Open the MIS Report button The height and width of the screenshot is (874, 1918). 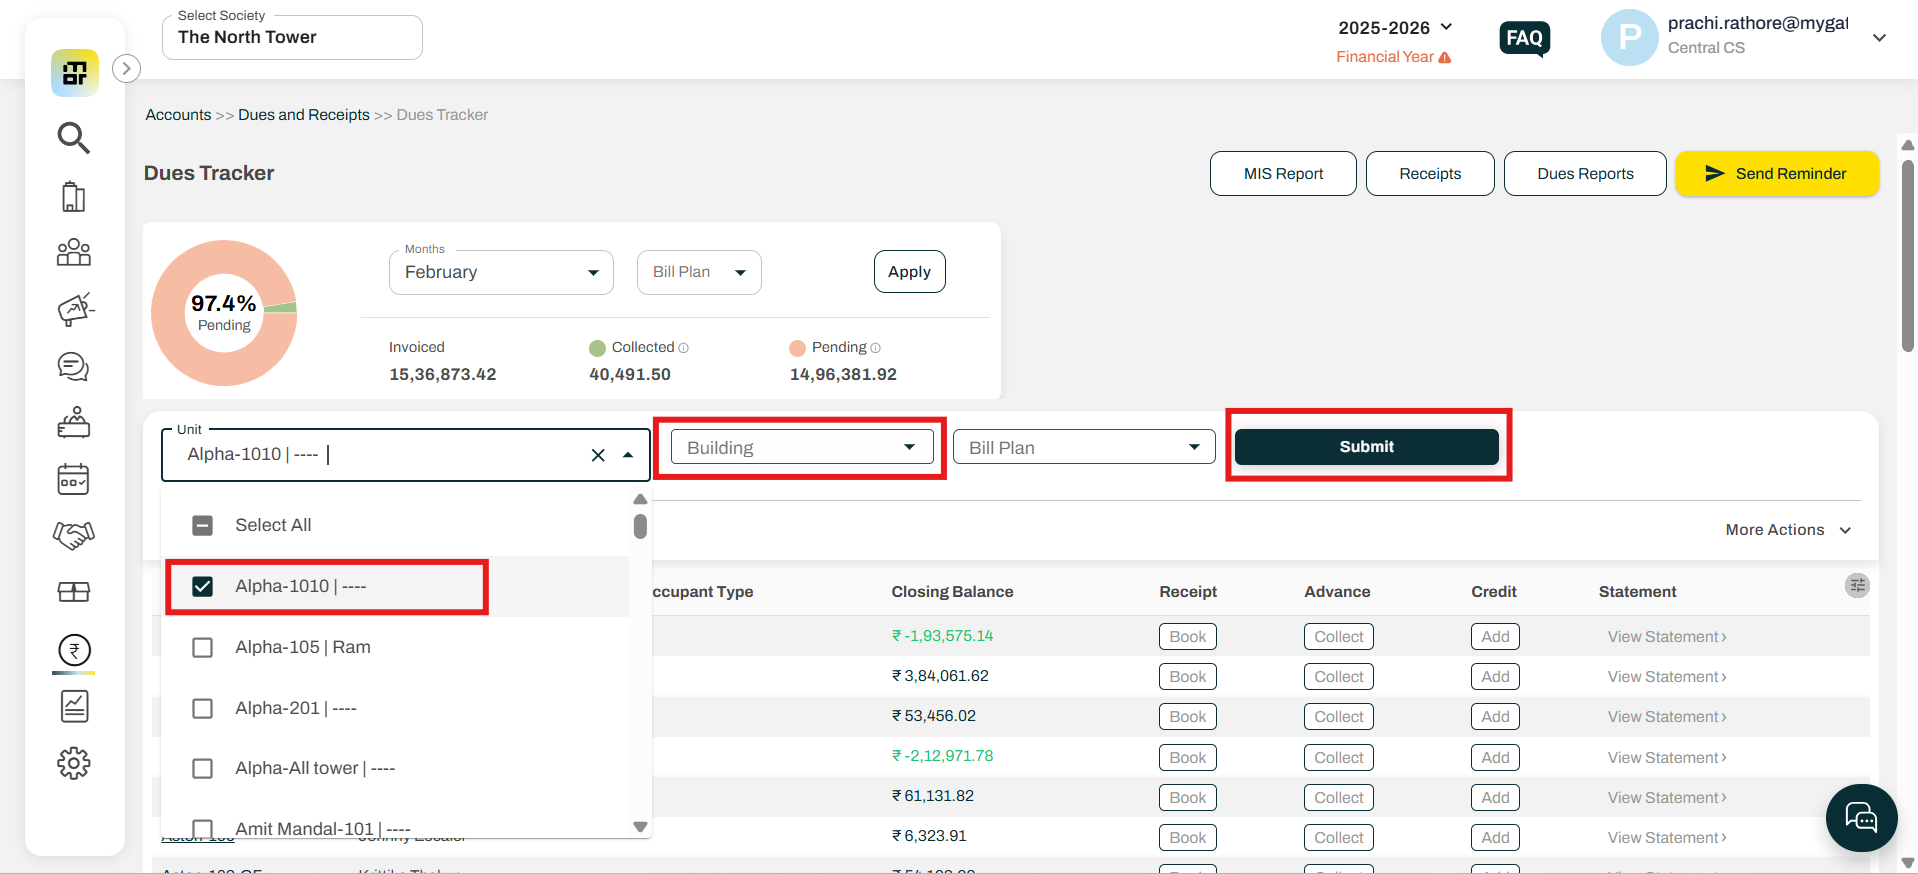tap(1283, 174)
